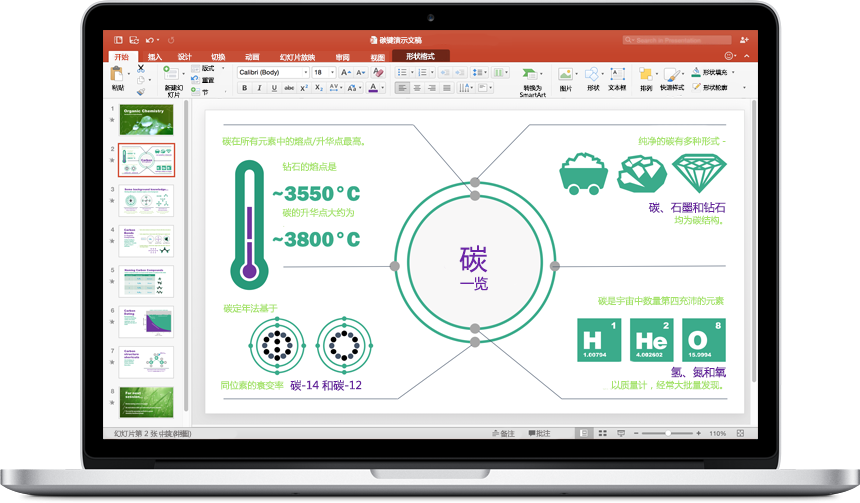
Task: Open the 排列 arrange button
Action: coord(646,78)
